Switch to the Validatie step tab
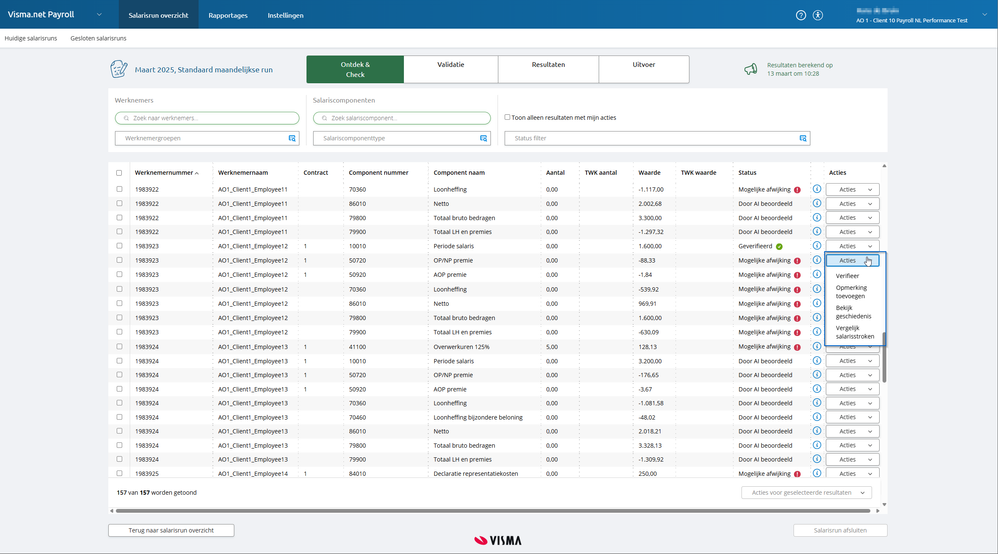This screenshot has height=554, width=998. coord(451,69)
